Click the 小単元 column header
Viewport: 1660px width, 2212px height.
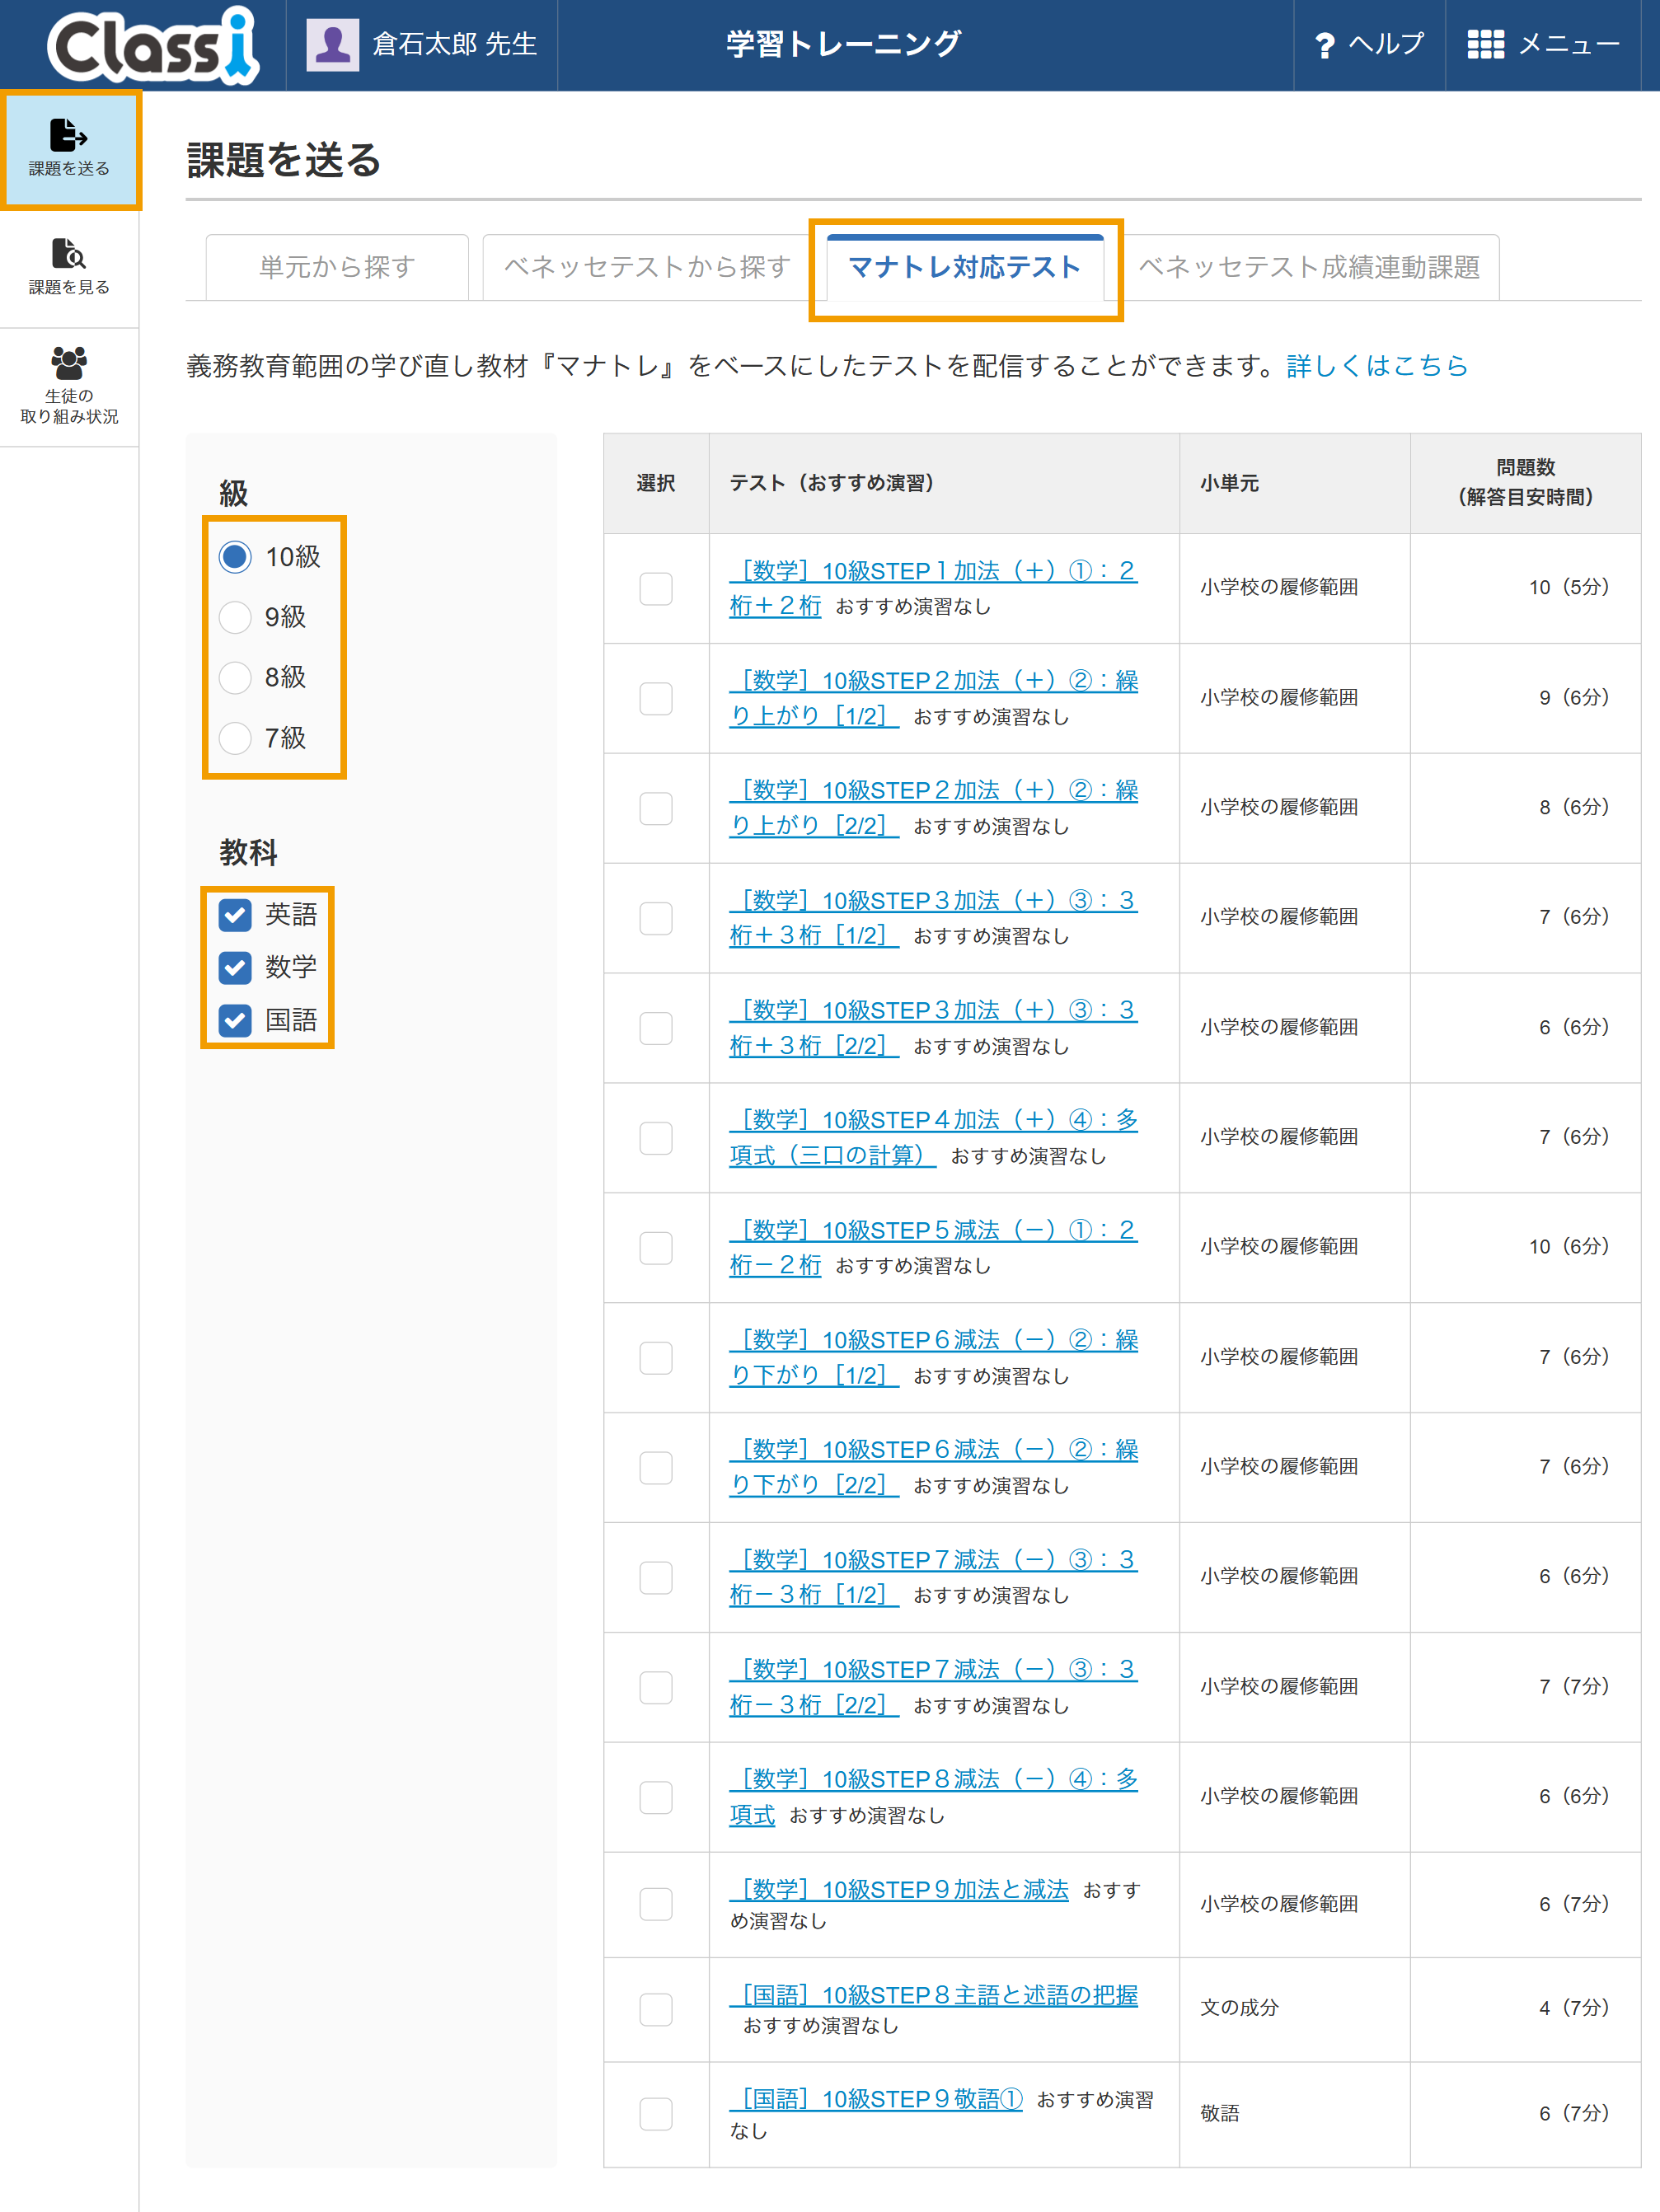pos(1295,483)
